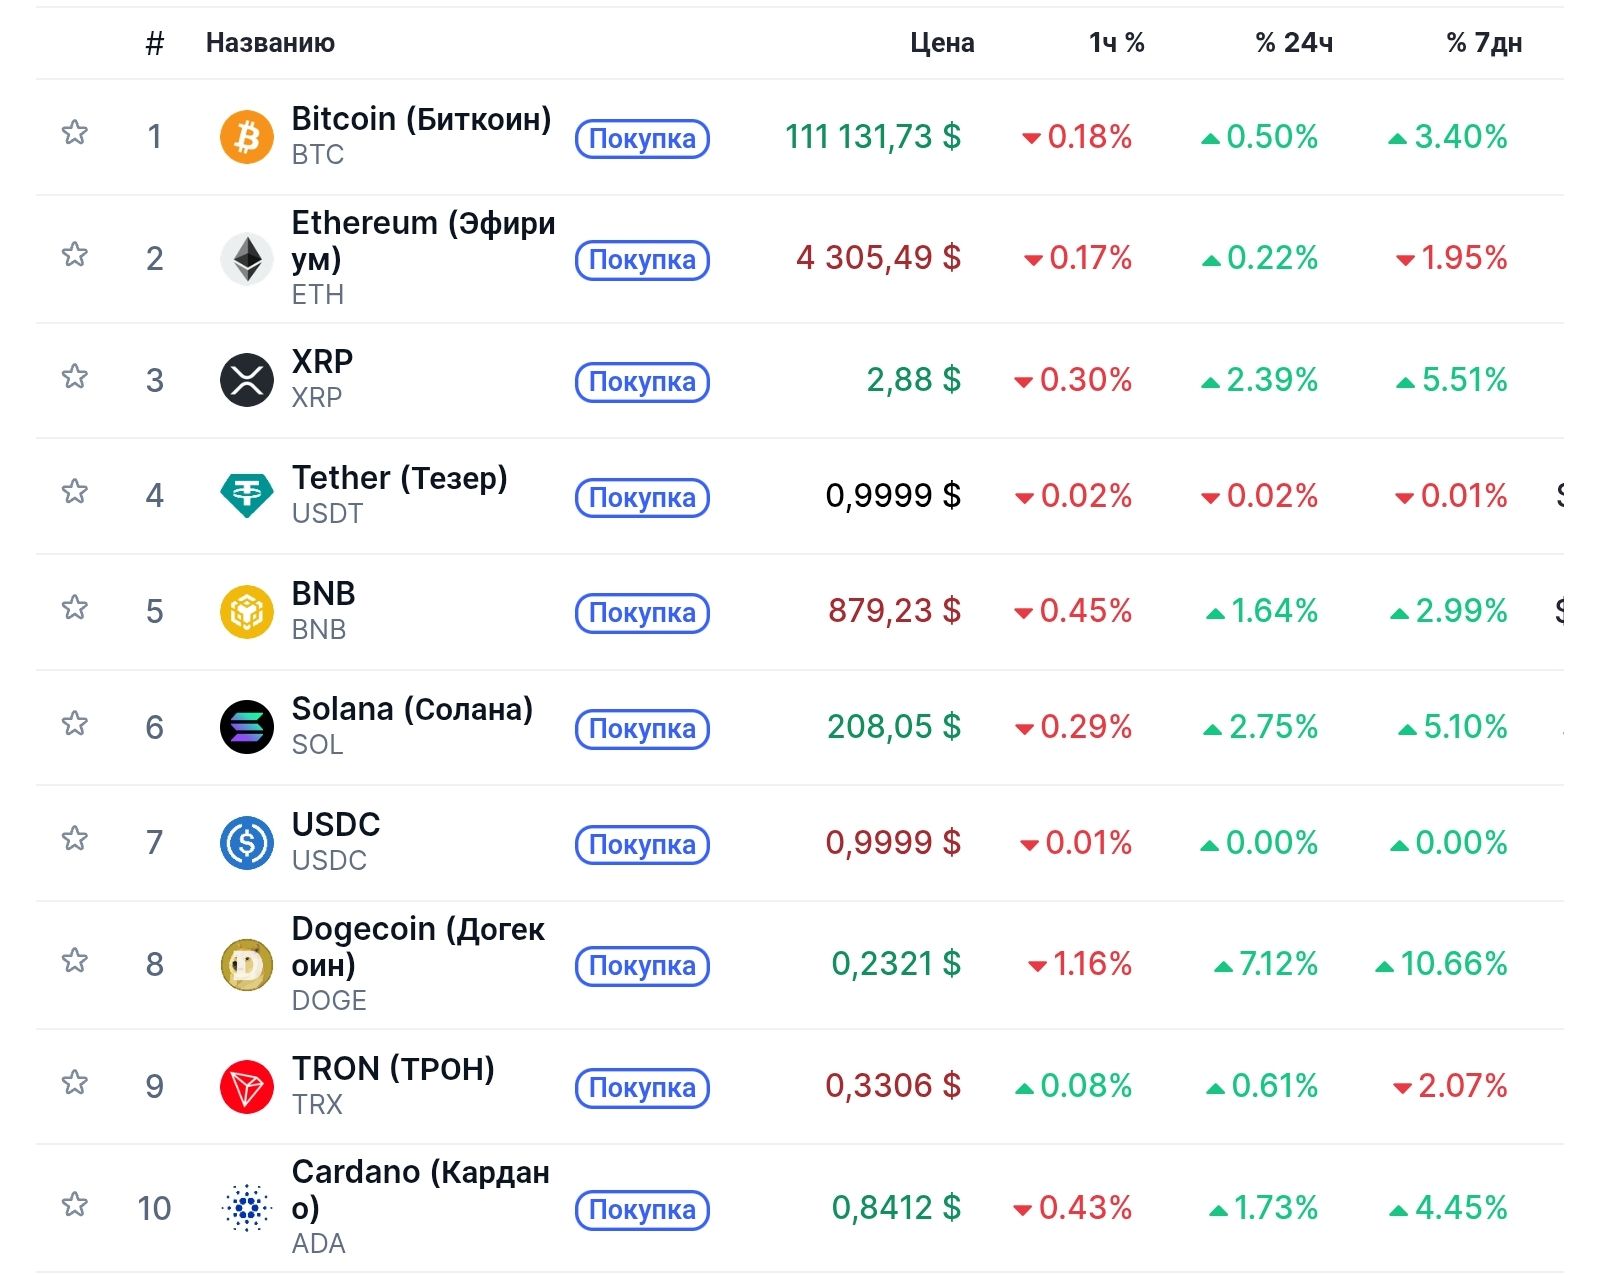Click the Dogecoin dog logo icon
The height and width of the screenshot is (1275, 1600).
pos(246,965)
